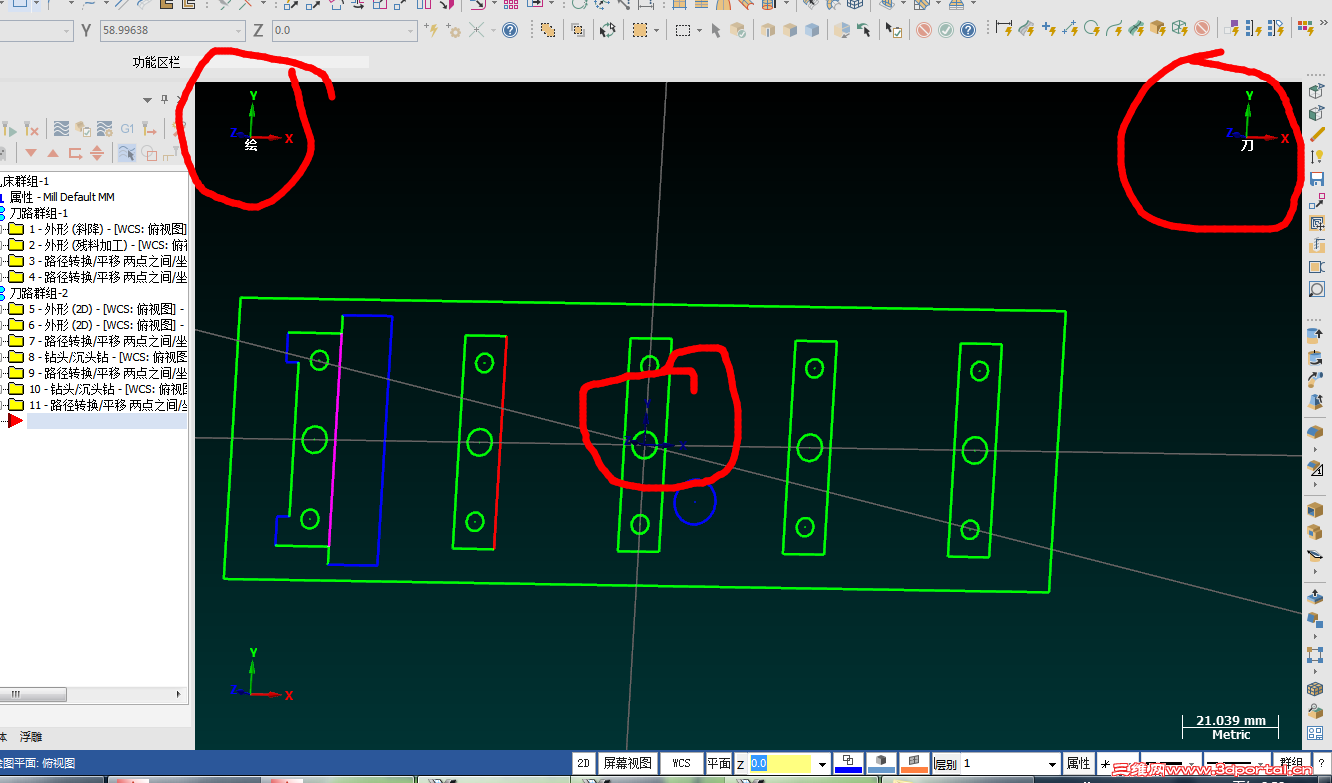
Task: Click the dashed rectangle window-selection icon
Action: [683, 30]
